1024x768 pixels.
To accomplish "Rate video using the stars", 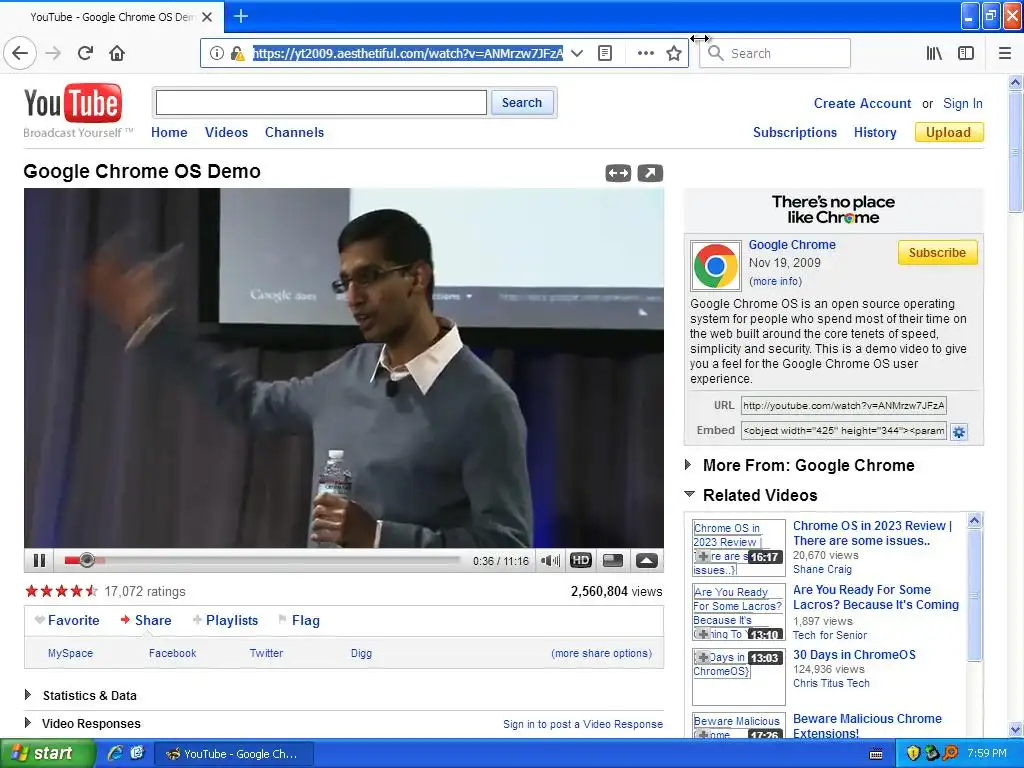I will point(61,591).
